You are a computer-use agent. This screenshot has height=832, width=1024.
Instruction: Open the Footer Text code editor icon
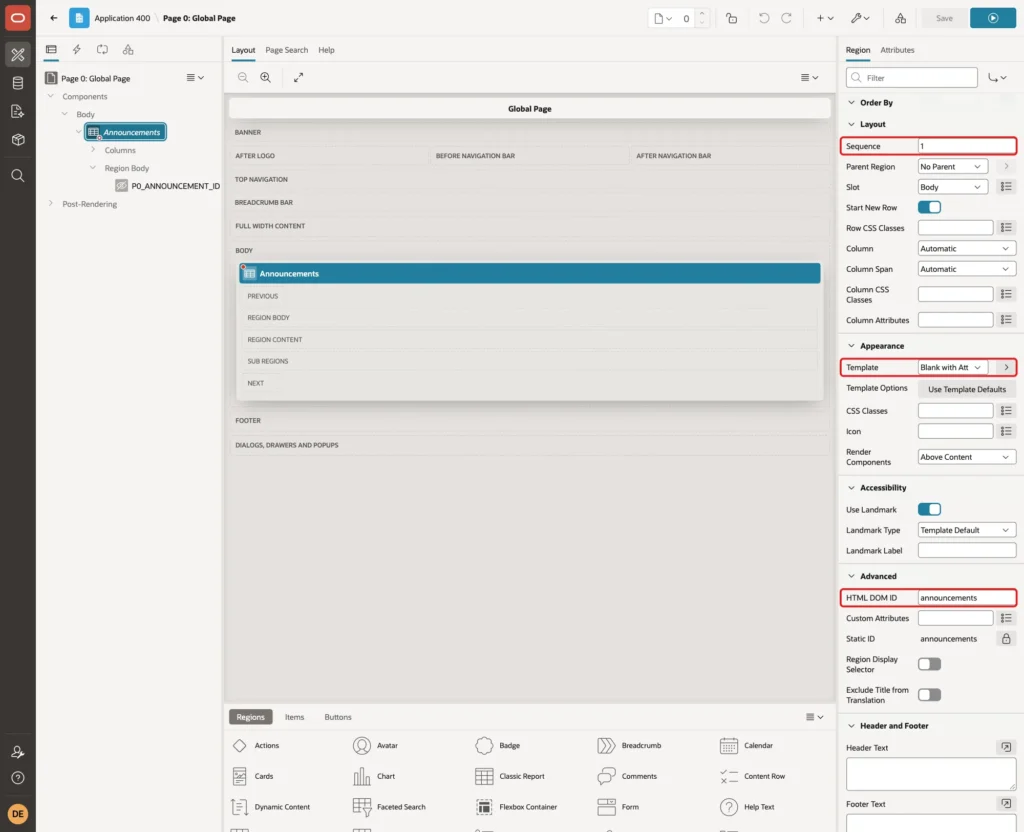[x=1006, y=804]
